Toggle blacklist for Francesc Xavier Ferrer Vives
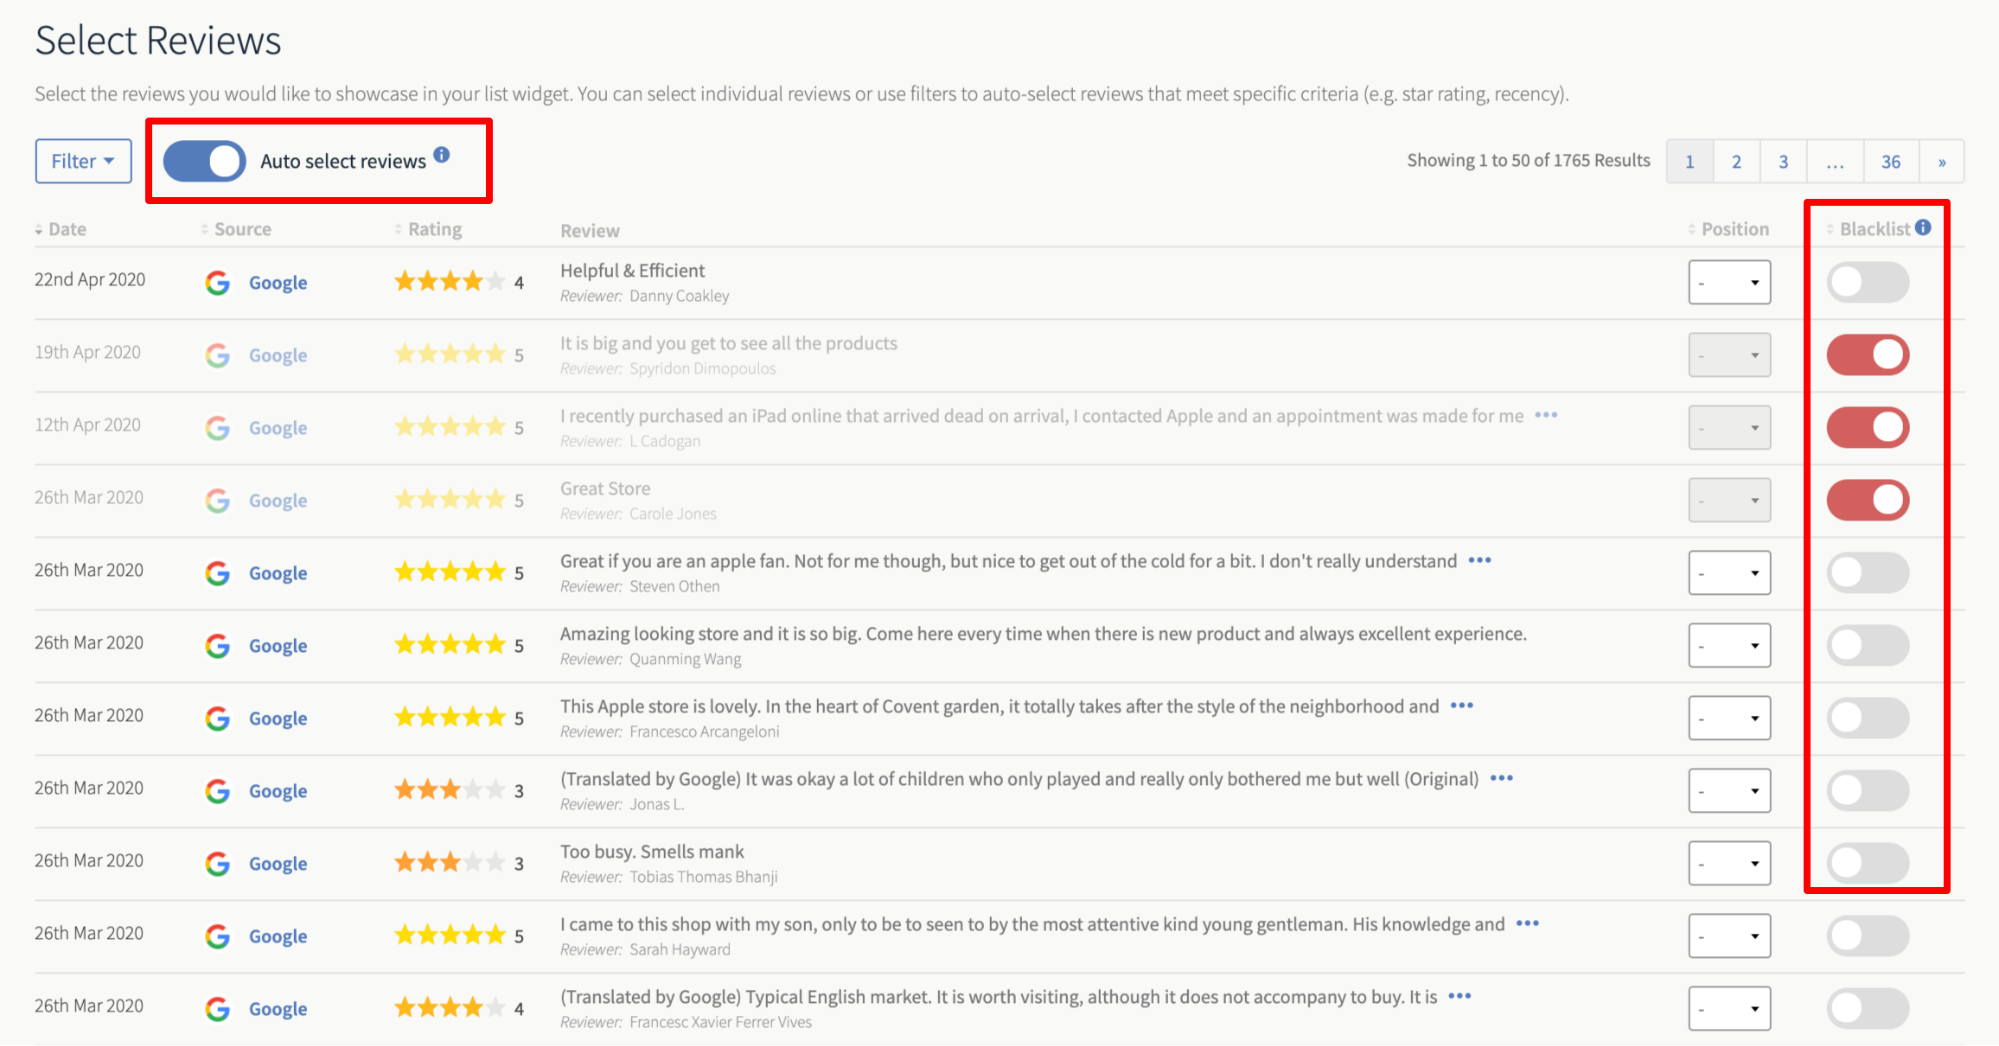 click(x=1868, y=1008)
